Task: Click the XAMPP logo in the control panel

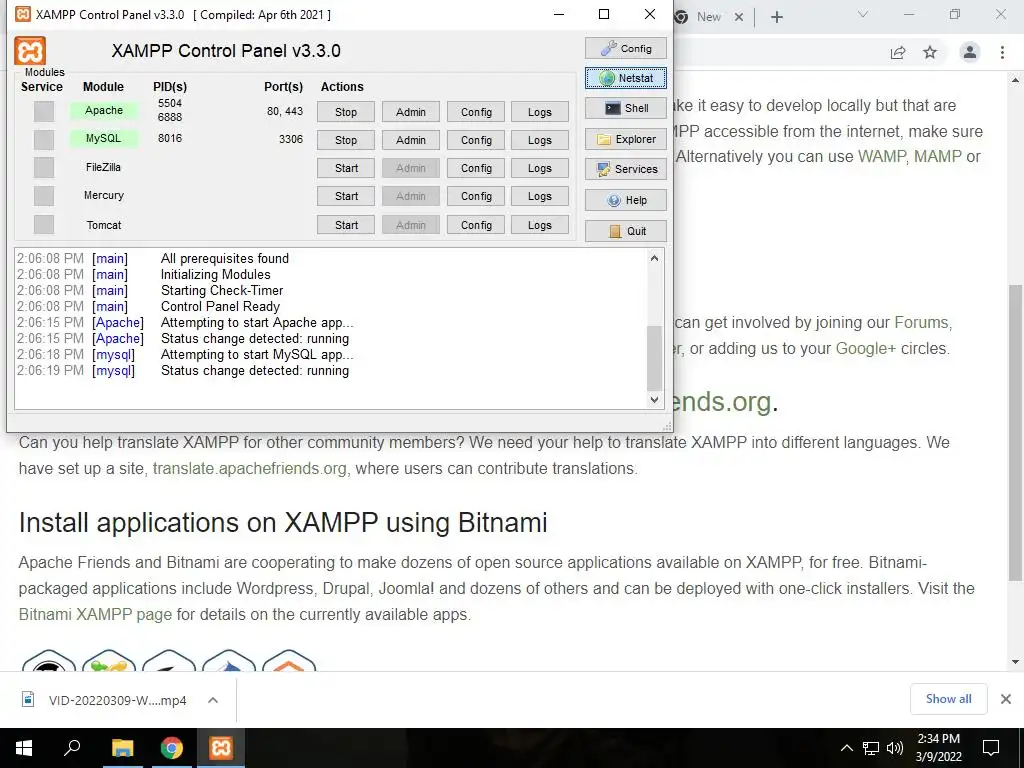Action: 30,51
